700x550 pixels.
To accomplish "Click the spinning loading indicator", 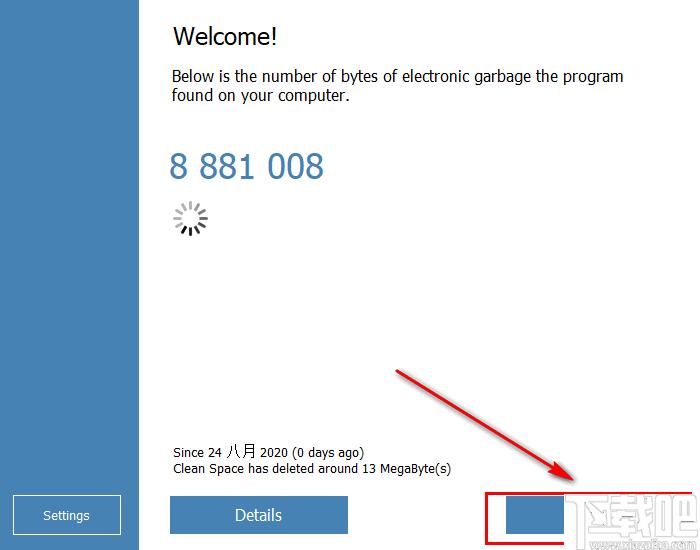I will pyautogui.click(x=190, y=219).
